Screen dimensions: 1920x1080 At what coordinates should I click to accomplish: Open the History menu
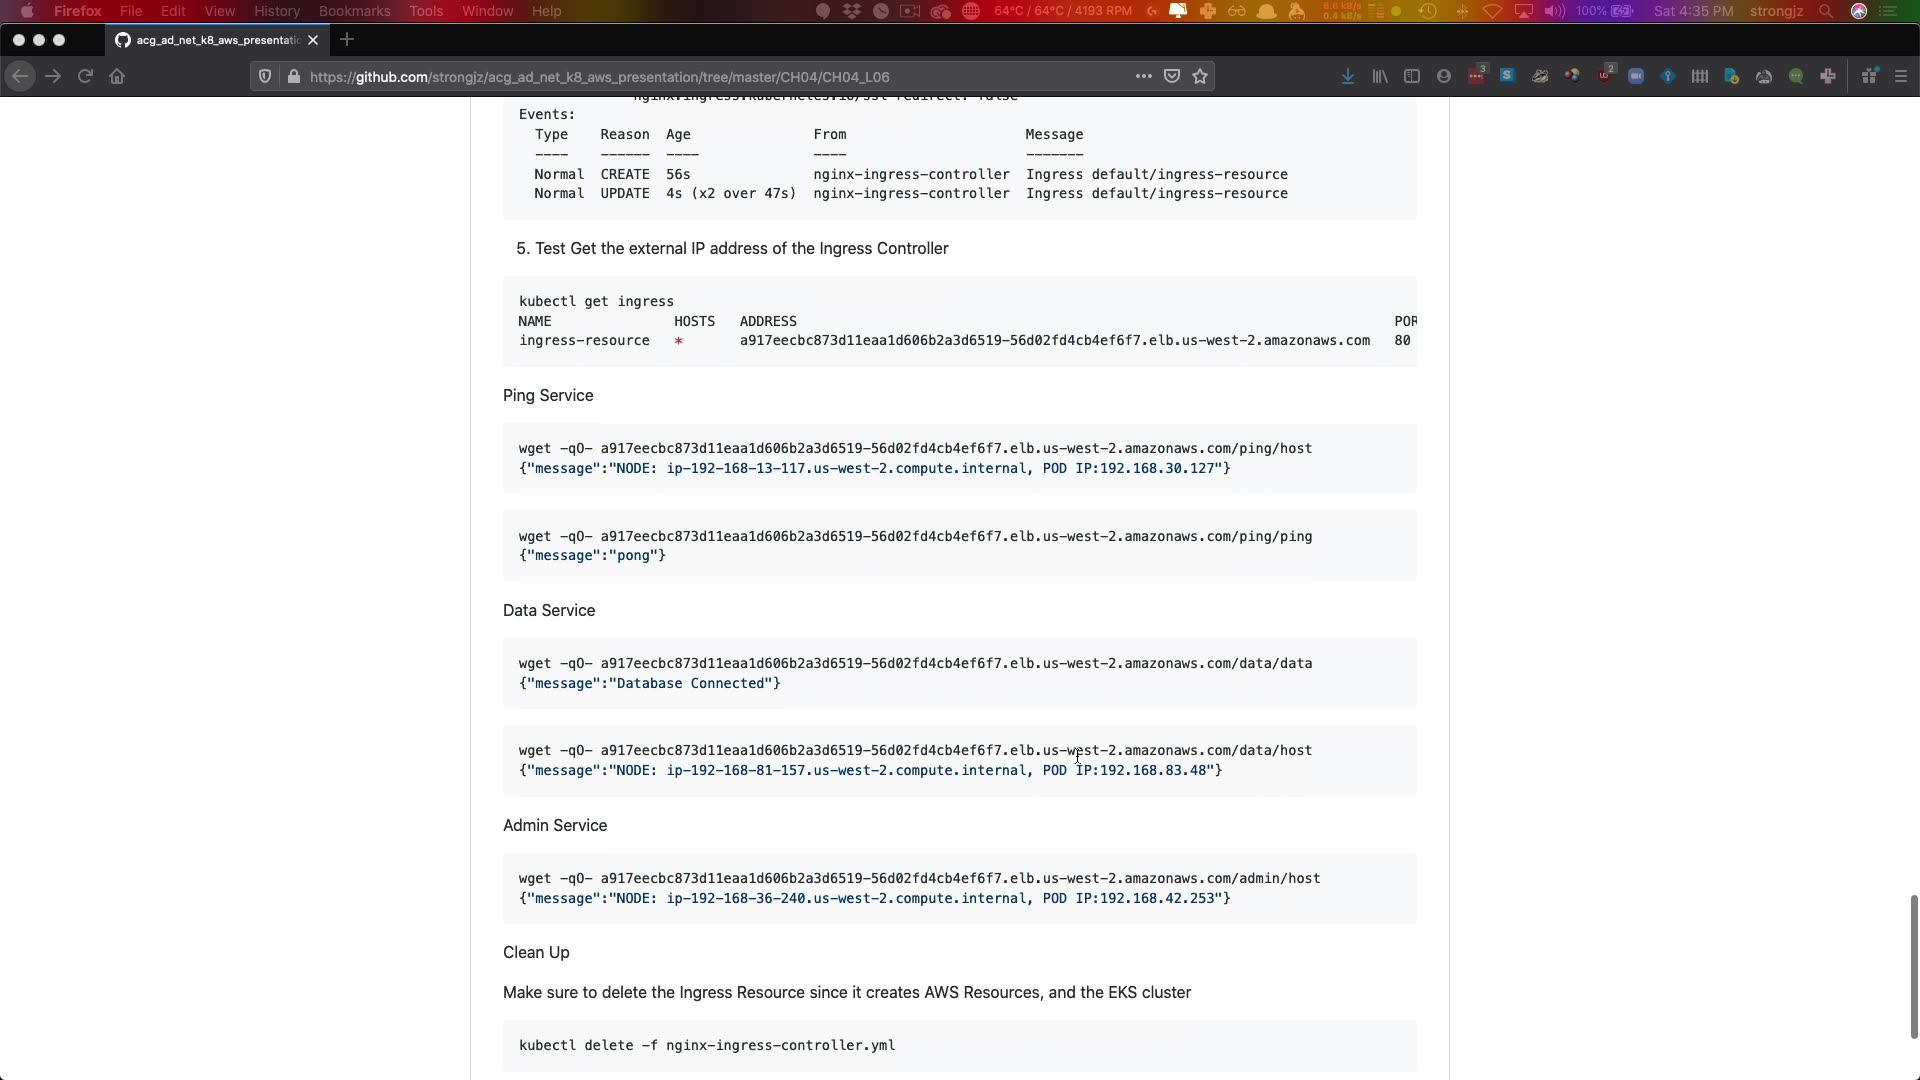[276, 11]
